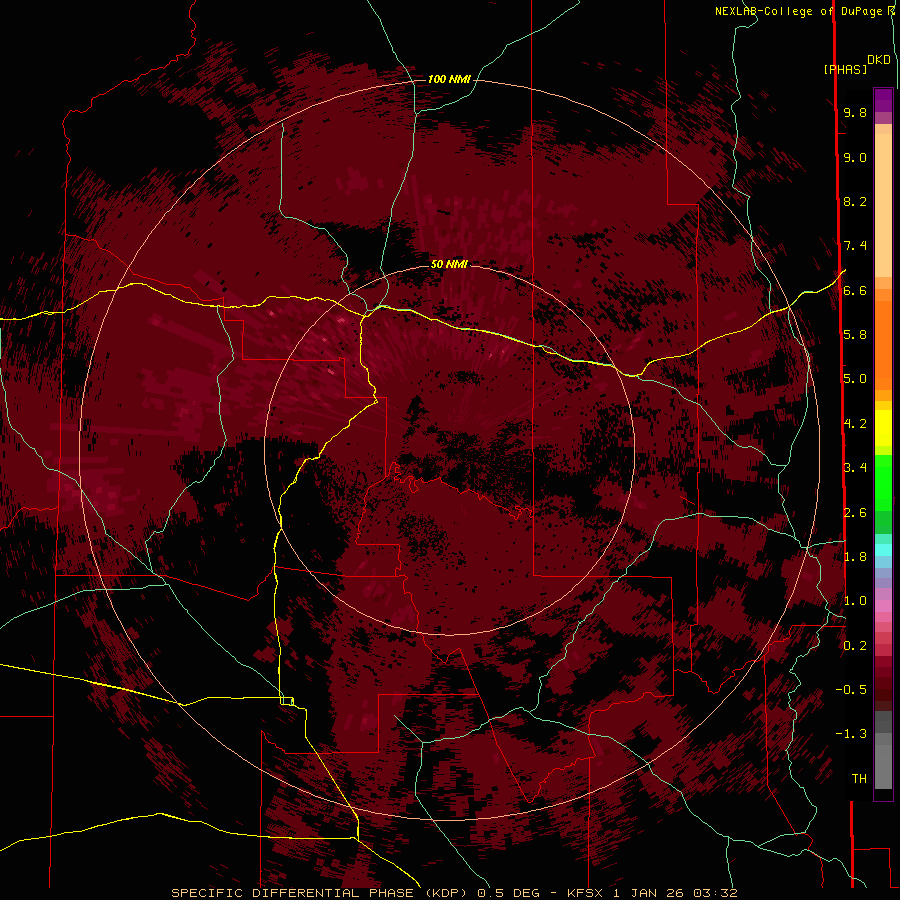Click the orange segment of the color bar
Viewport: 900px width, 900px height.
pyautogui.click(x=883, y=346)
